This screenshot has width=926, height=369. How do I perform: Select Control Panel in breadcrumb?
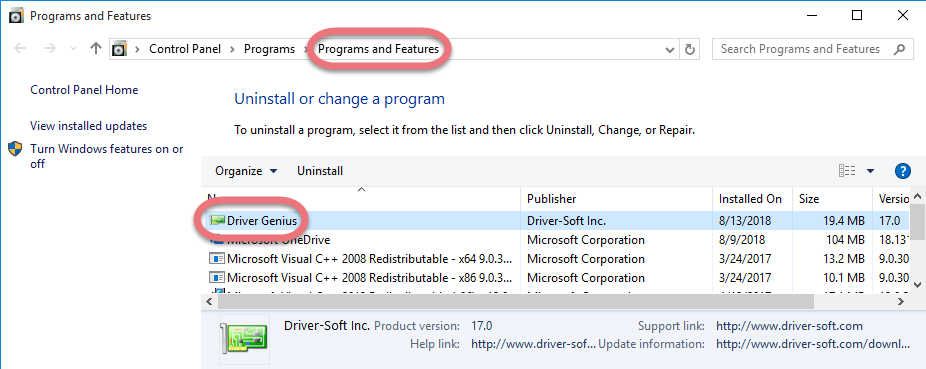pyautogui.click(x=185, y=49)
